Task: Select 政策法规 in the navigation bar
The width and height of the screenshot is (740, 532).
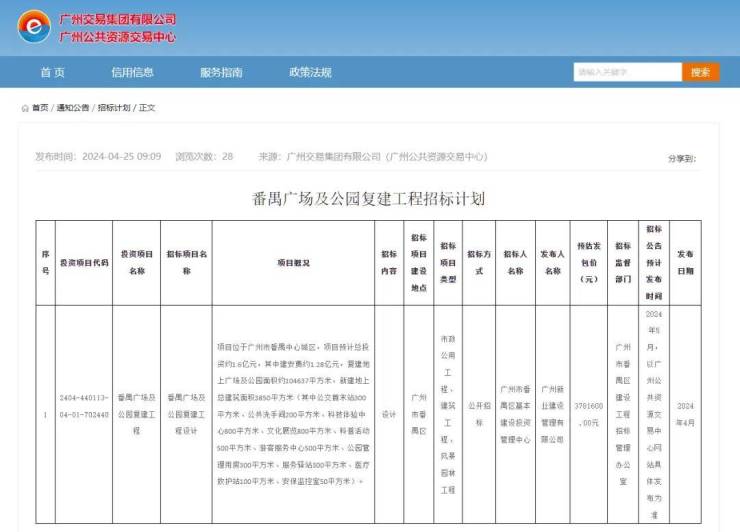Action: click(310, 72)
